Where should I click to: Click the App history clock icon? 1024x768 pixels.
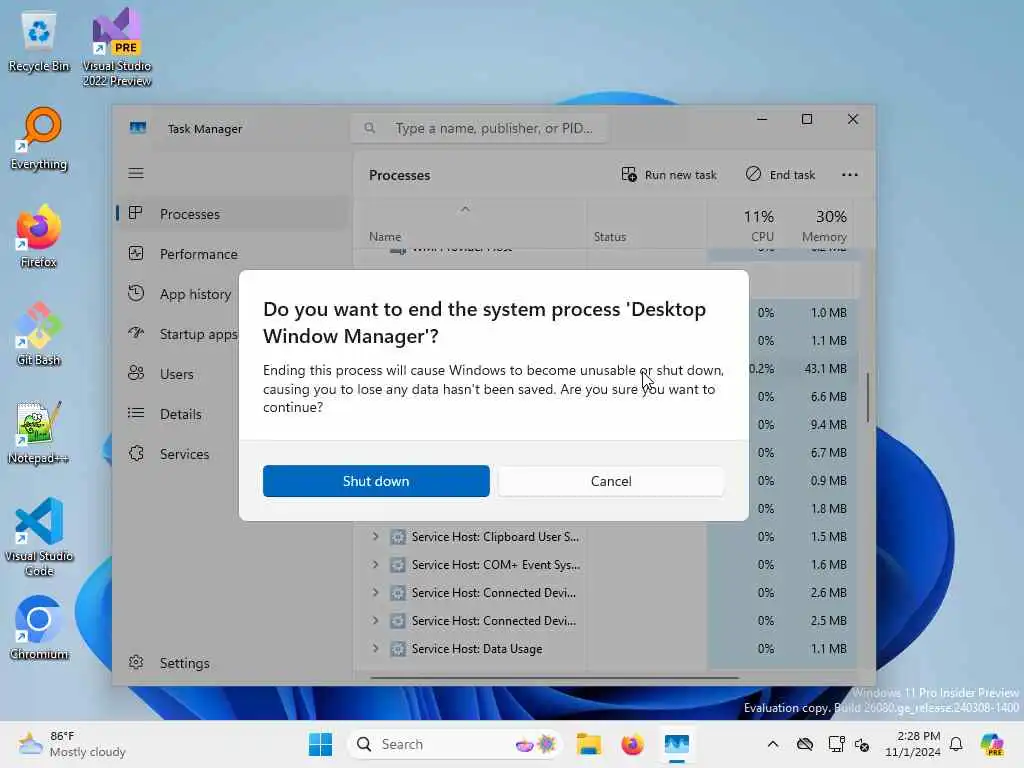point(136,293)
